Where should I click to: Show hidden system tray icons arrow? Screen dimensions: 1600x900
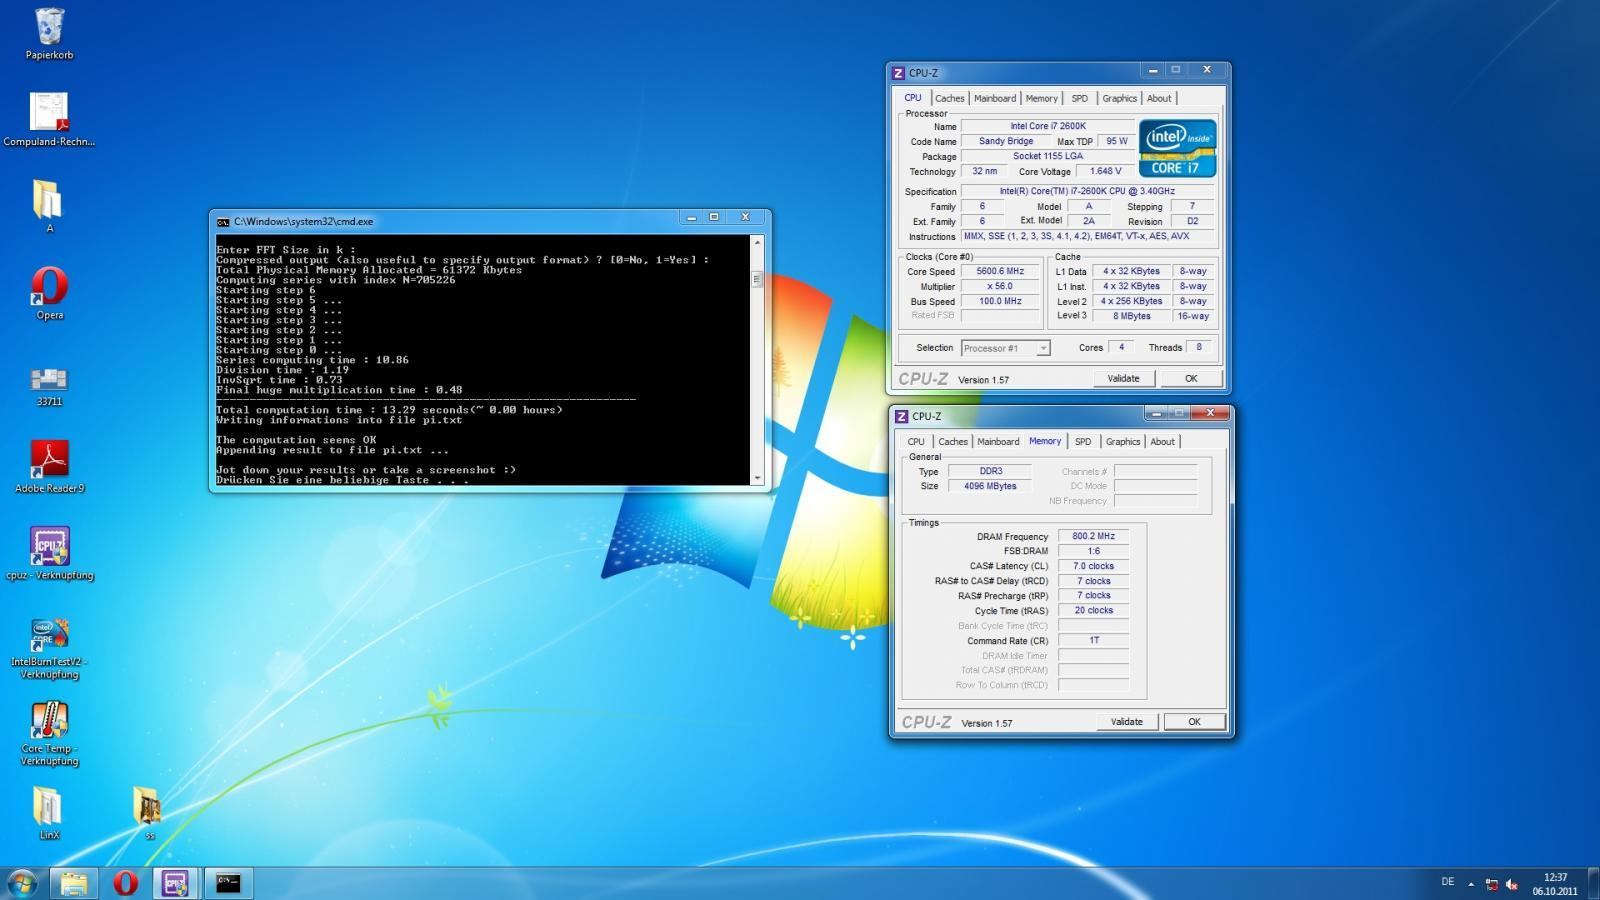click(x=1471, y=884)
